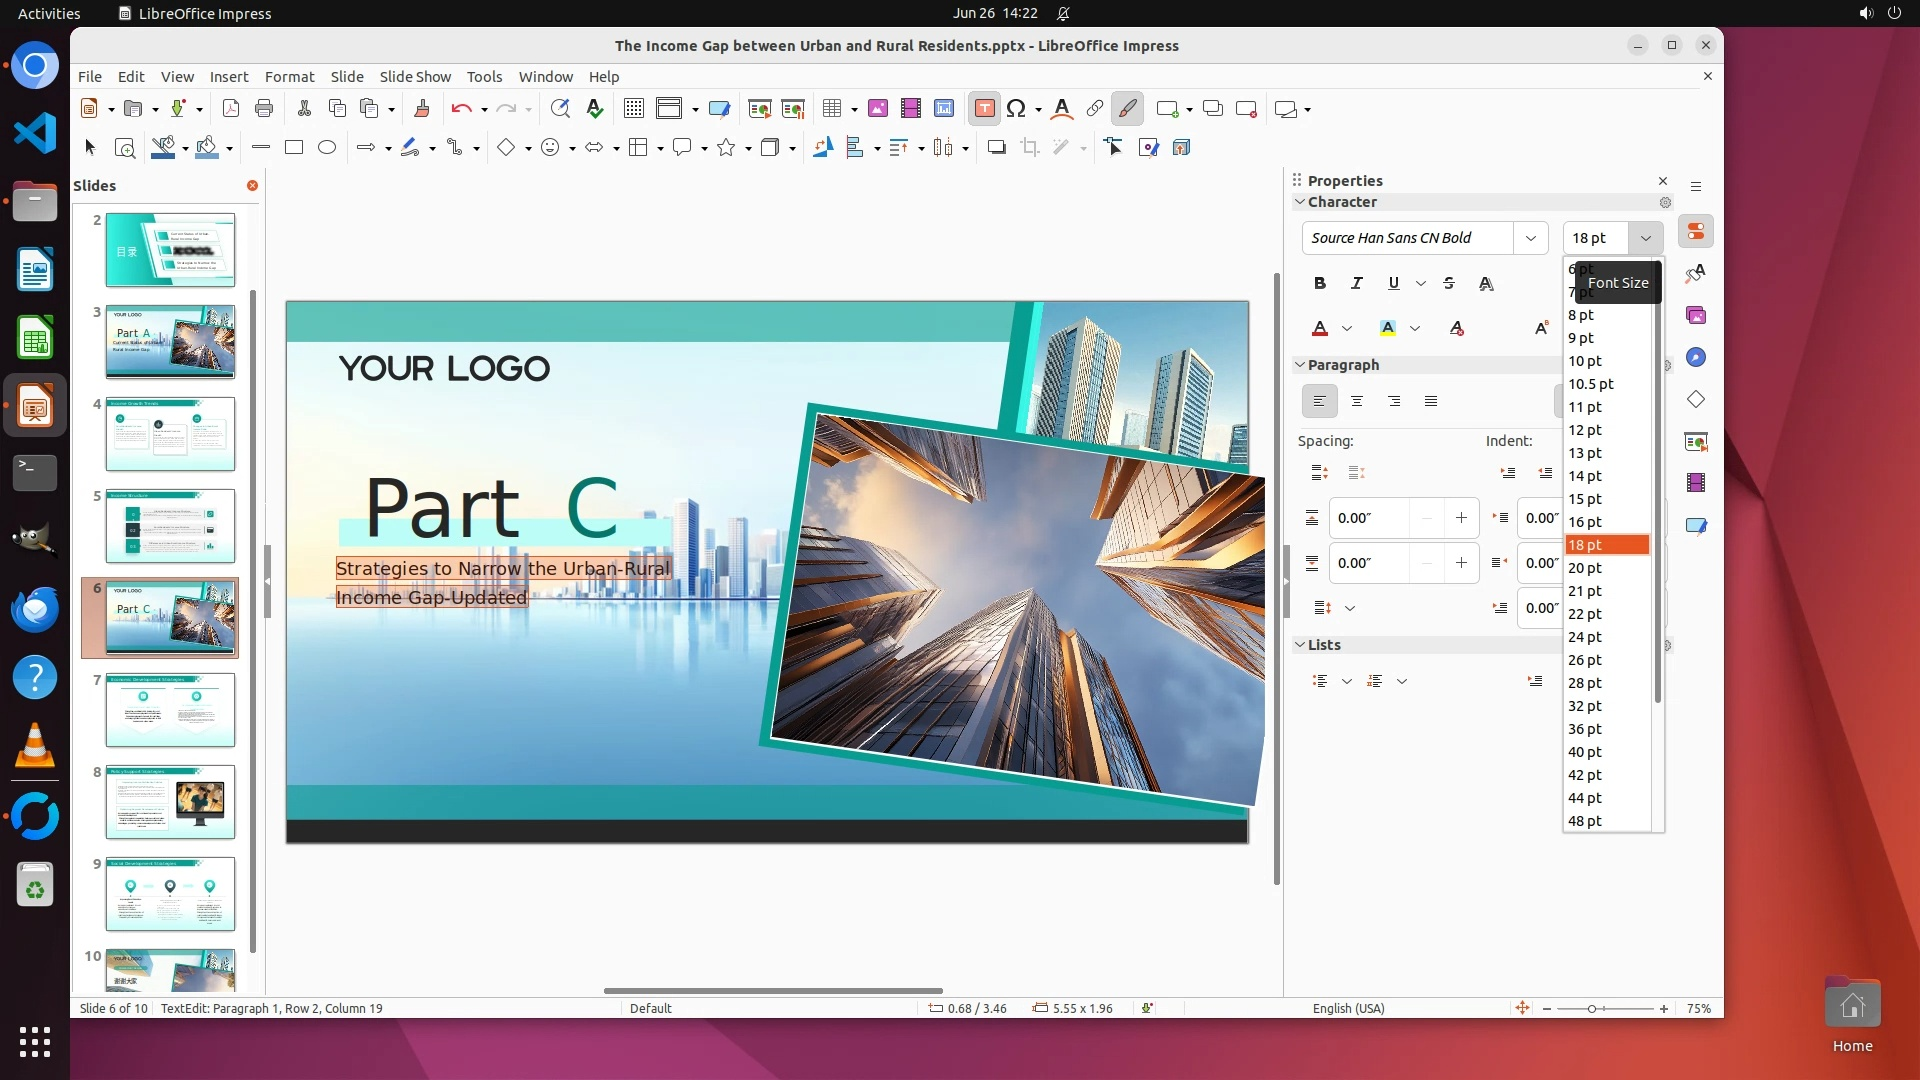Toggle Bold in the Character panel

point(1320,284)
